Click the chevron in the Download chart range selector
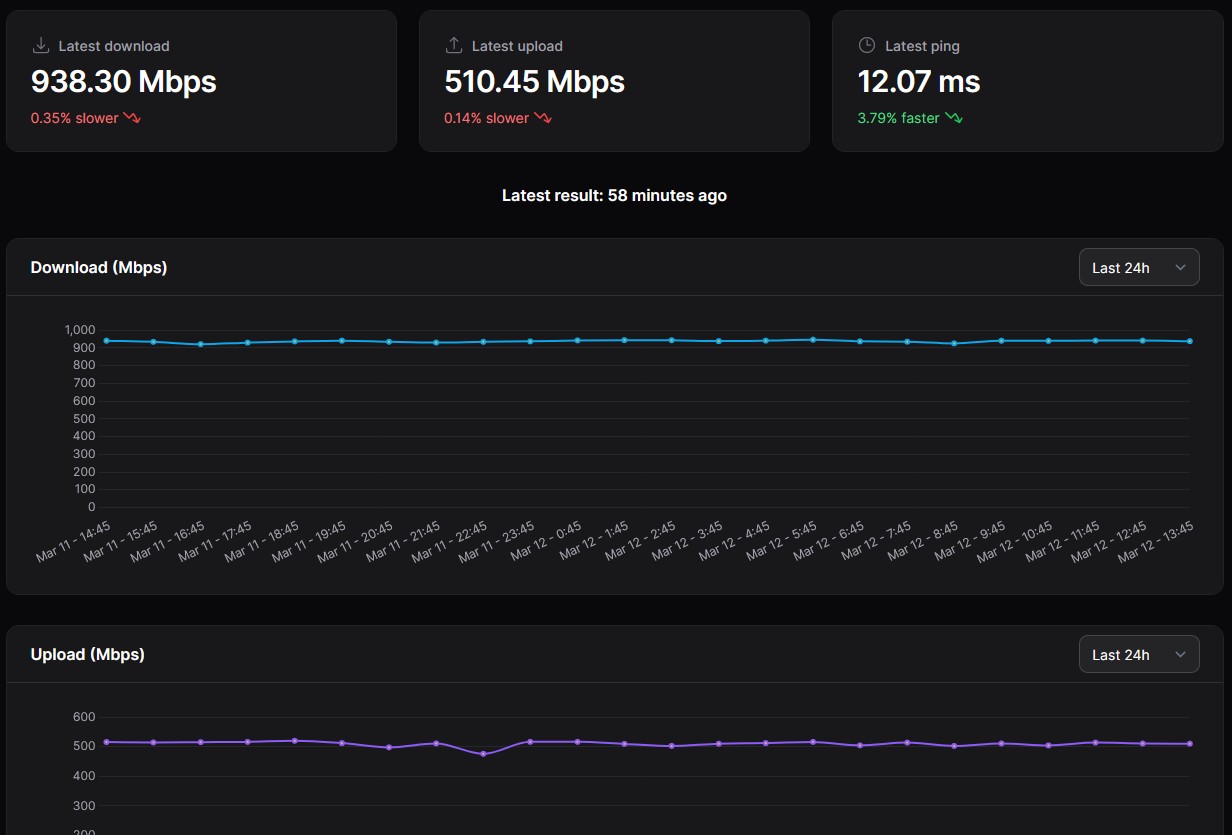Screen dimensions: 1232x835 1180,268
